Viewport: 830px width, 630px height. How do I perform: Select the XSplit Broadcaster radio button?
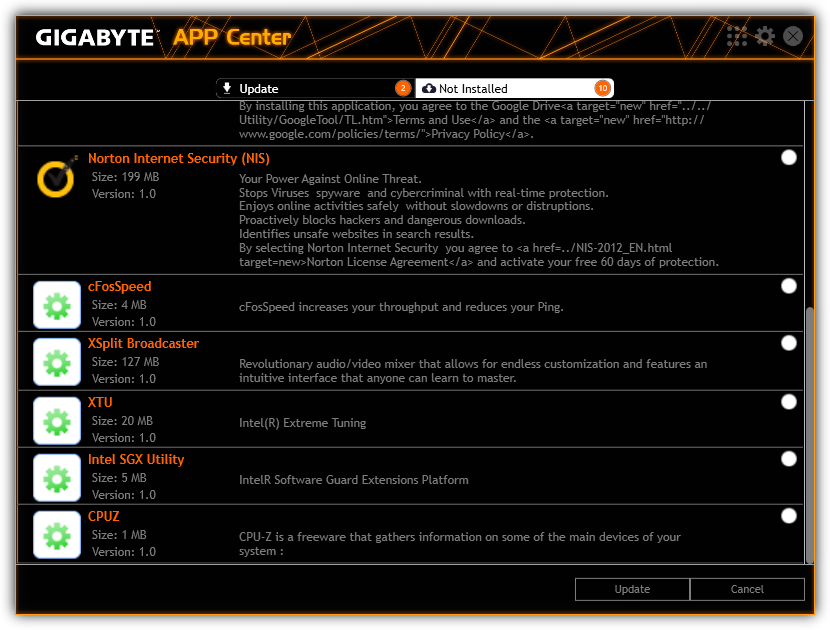coord(789,343)
